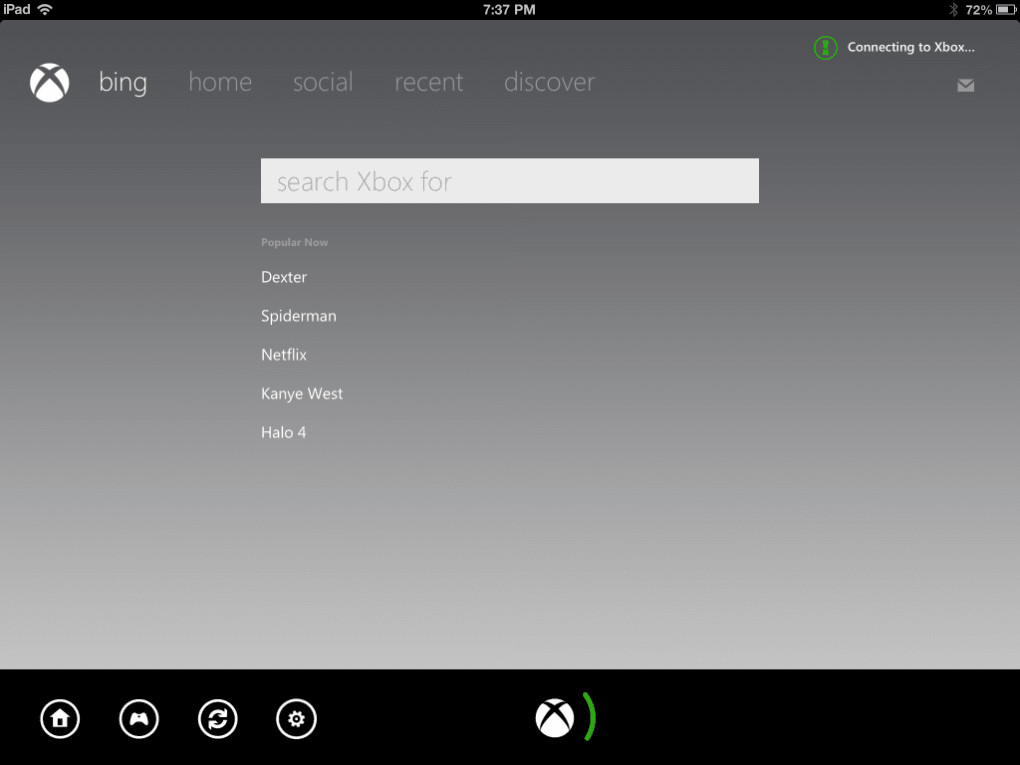Open the recent tab
Screen dimensions: 1020x765
click(x=429, y=83)
